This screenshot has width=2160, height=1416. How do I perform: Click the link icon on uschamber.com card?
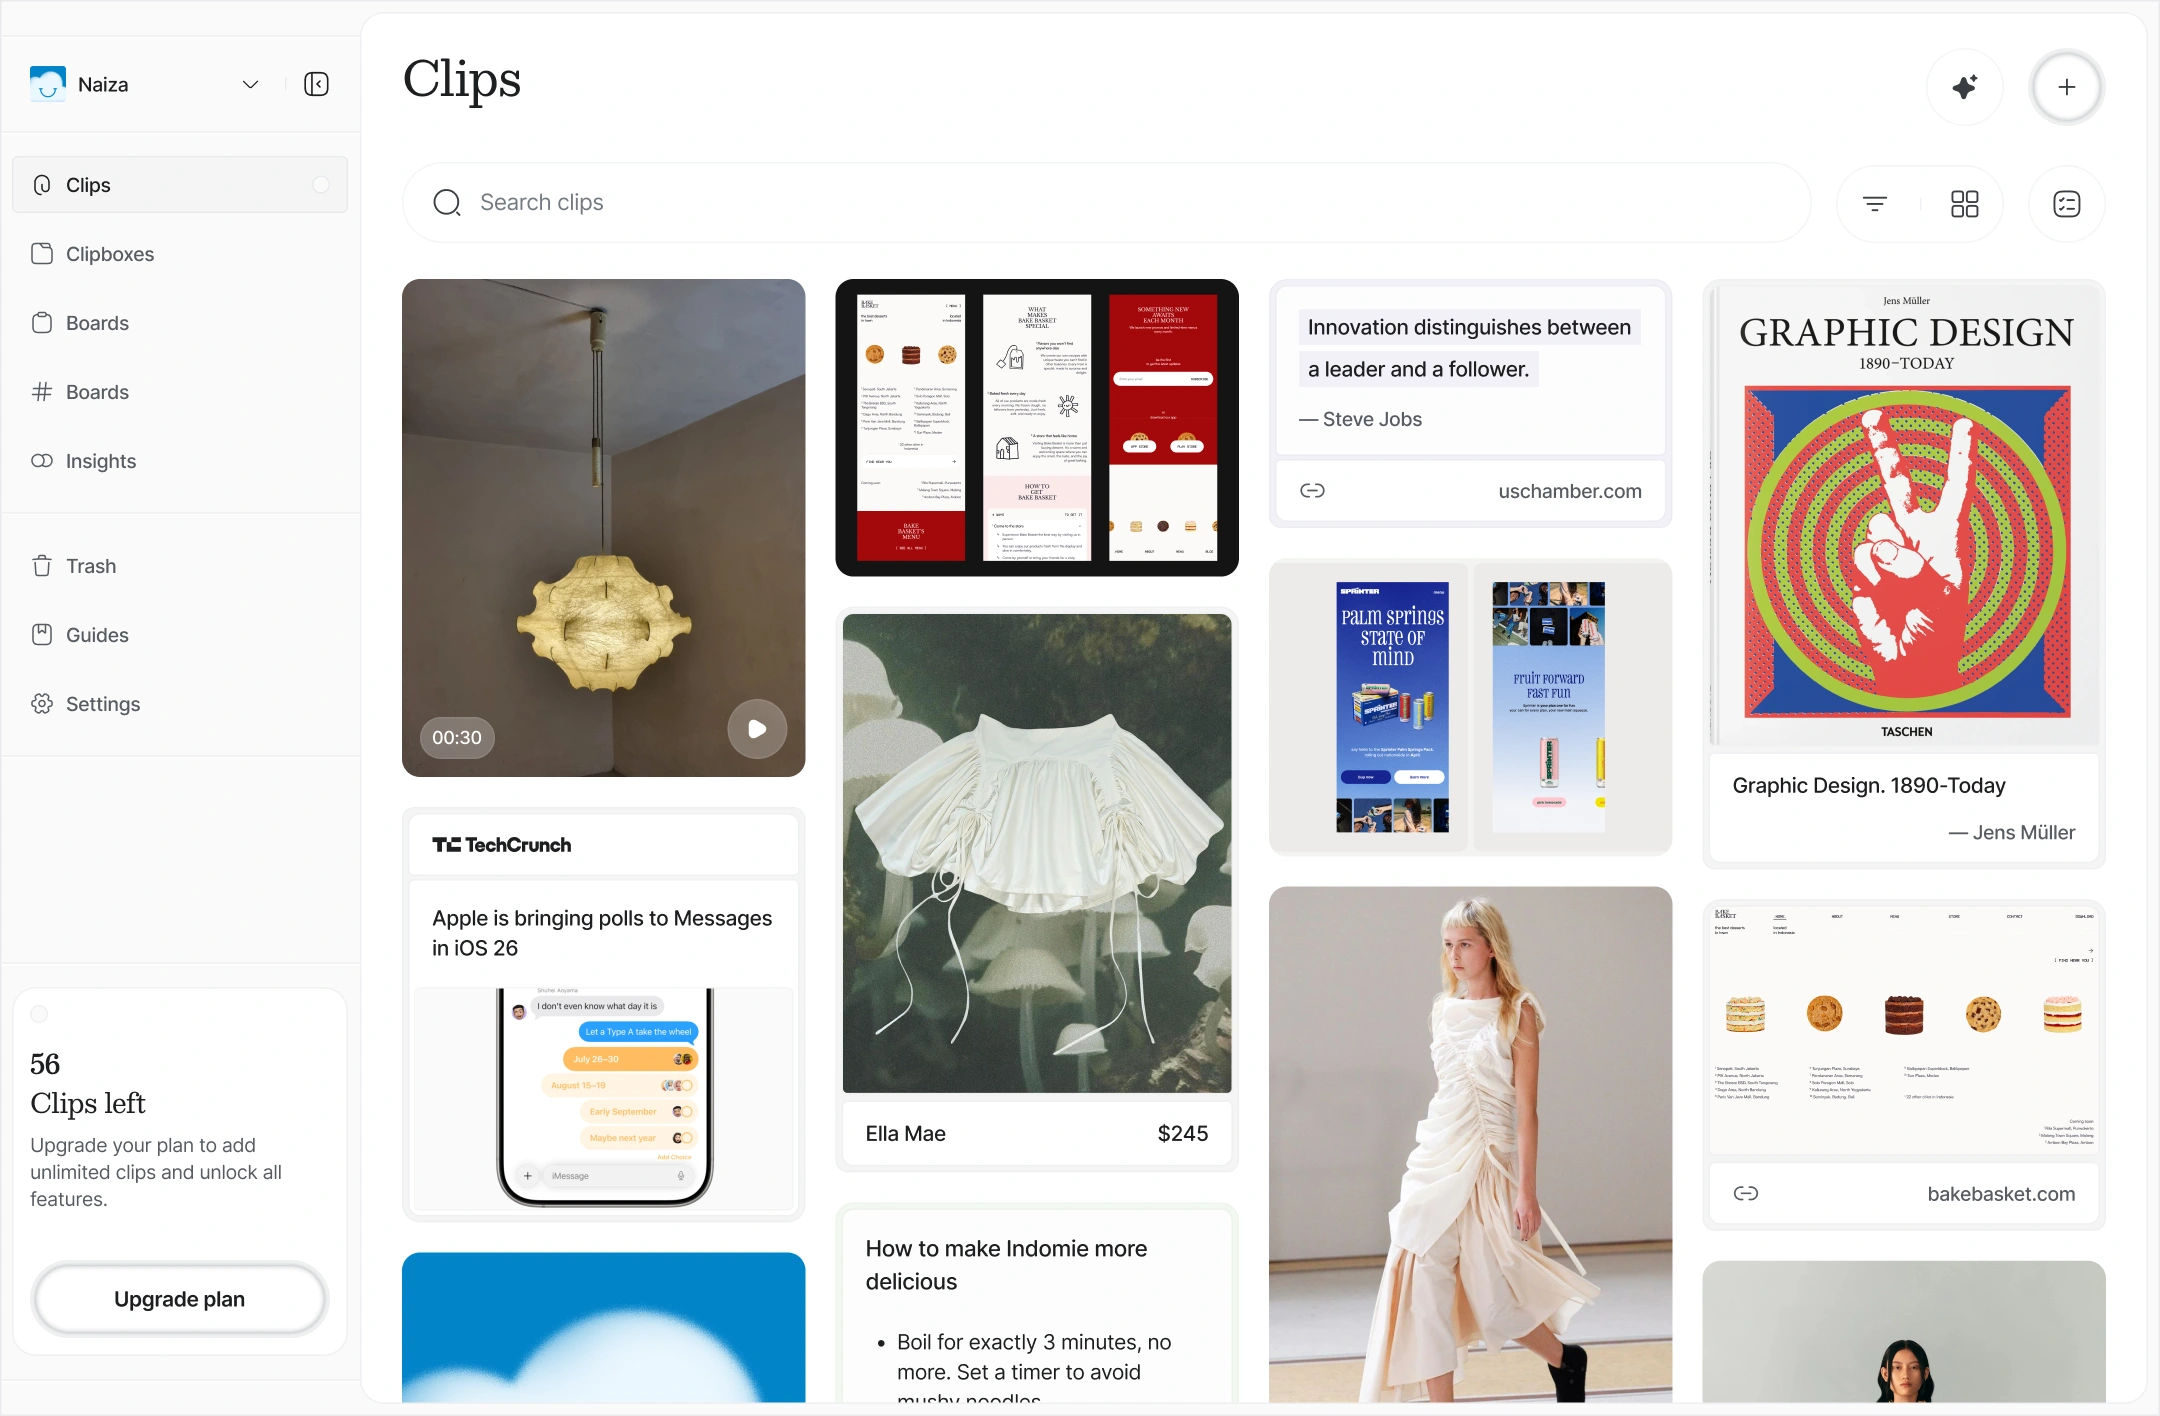[1312, 490]
